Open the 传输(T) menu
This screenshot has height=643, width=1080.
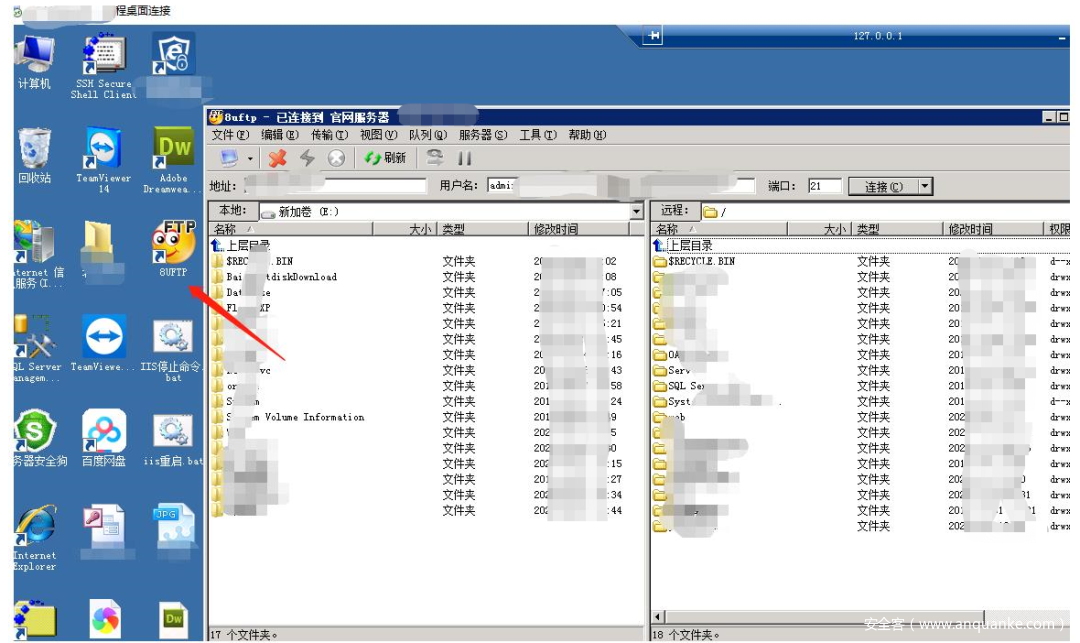click(x=329, y=135)
